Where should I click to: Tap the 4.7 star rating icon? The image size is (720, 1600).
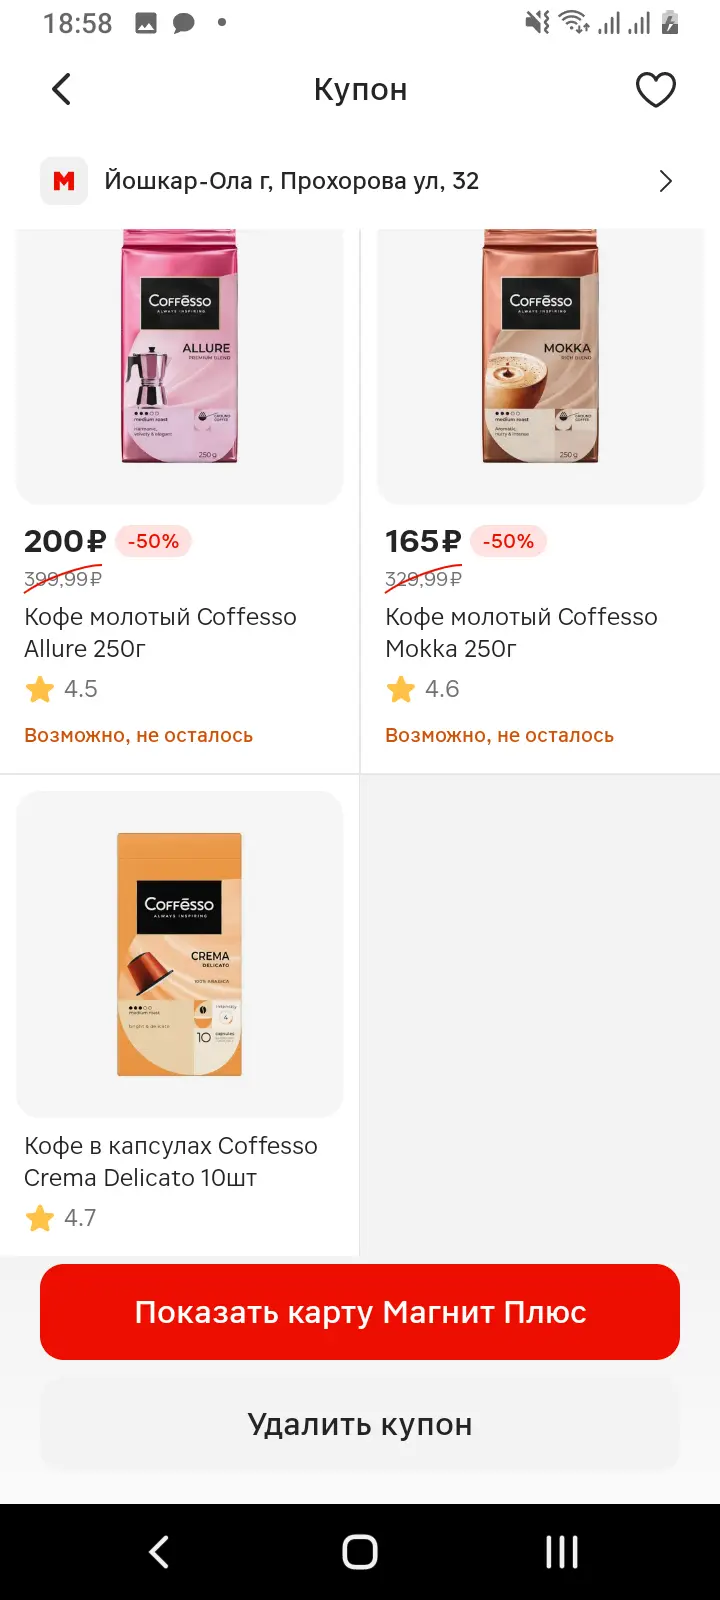pos(40,1218)
